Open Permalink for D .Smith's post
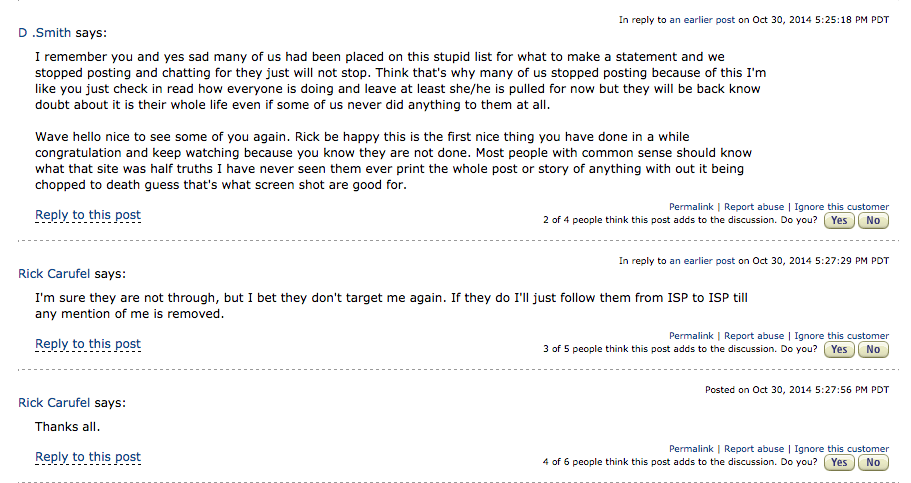 691,207
